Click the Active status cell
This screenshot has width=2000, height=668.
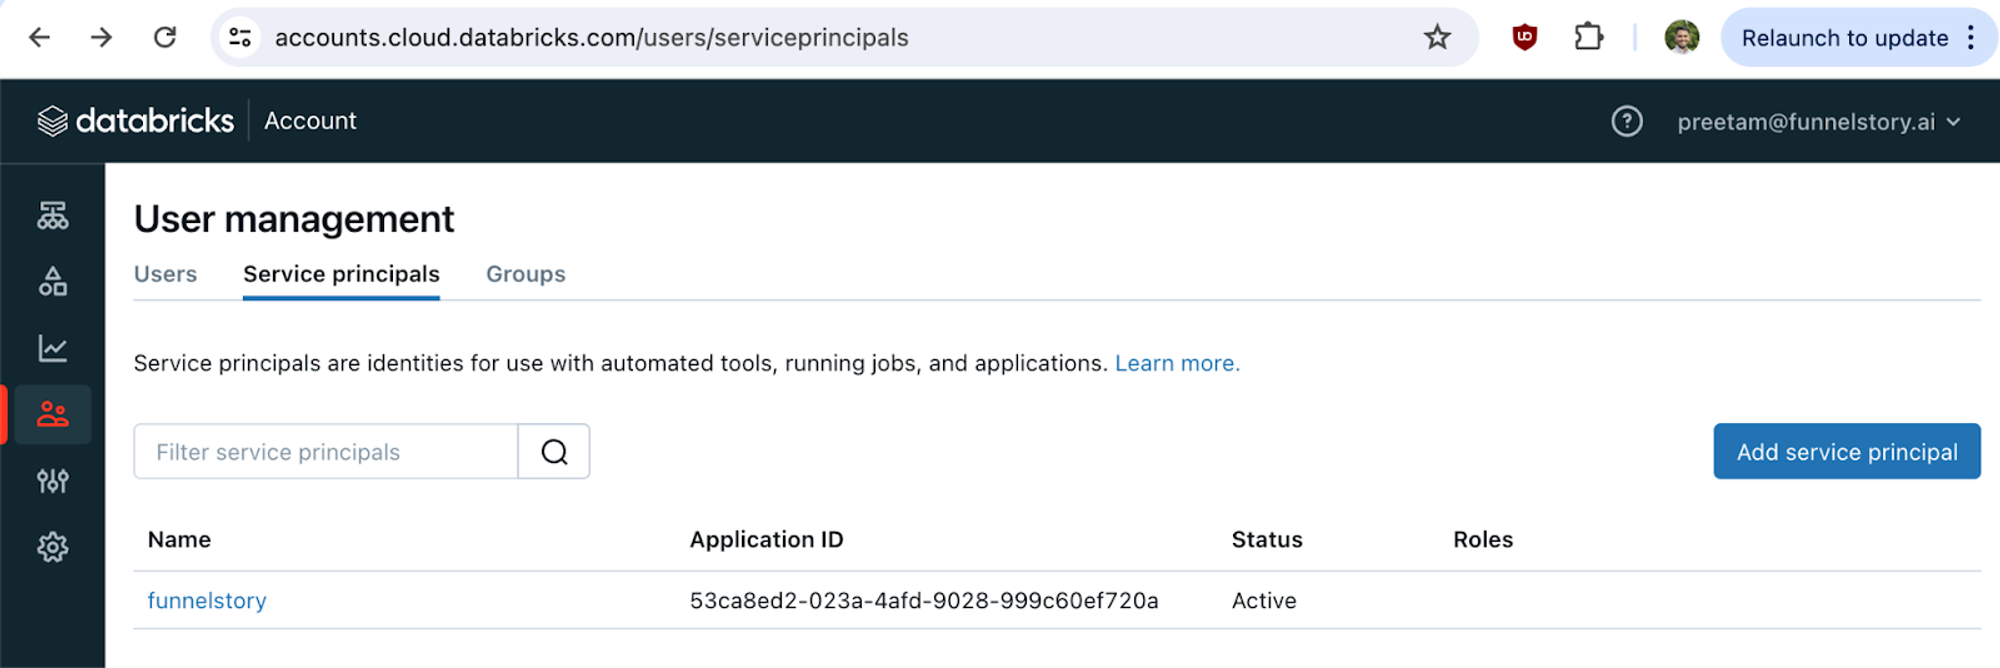[x=1264, y=601]
